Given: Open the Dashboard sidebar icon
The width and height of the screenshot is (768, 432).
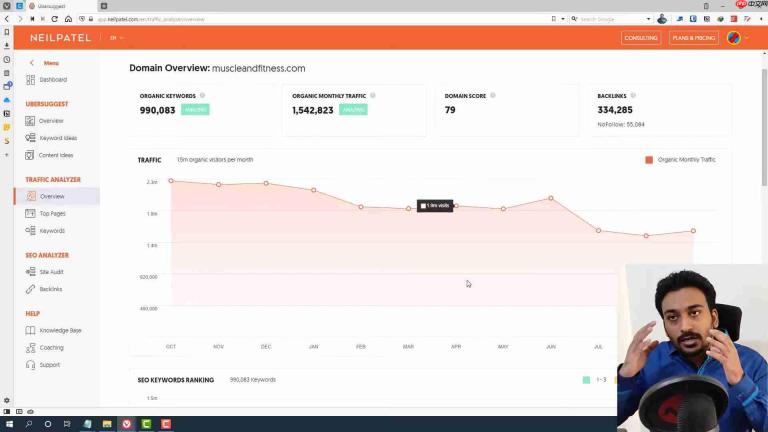Looking at the screenshot, I should click(x=30, y=79).
